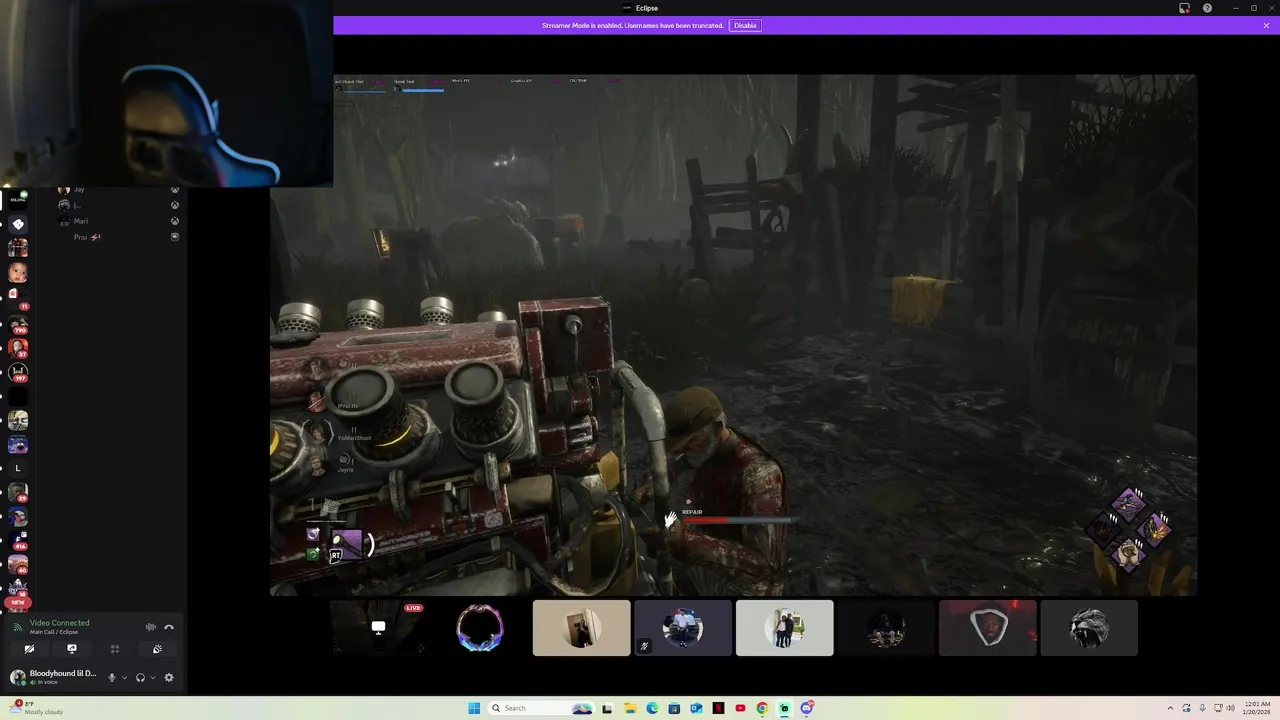
Task: Open voice Activities launcher icon
Action: tap(114, 649)
